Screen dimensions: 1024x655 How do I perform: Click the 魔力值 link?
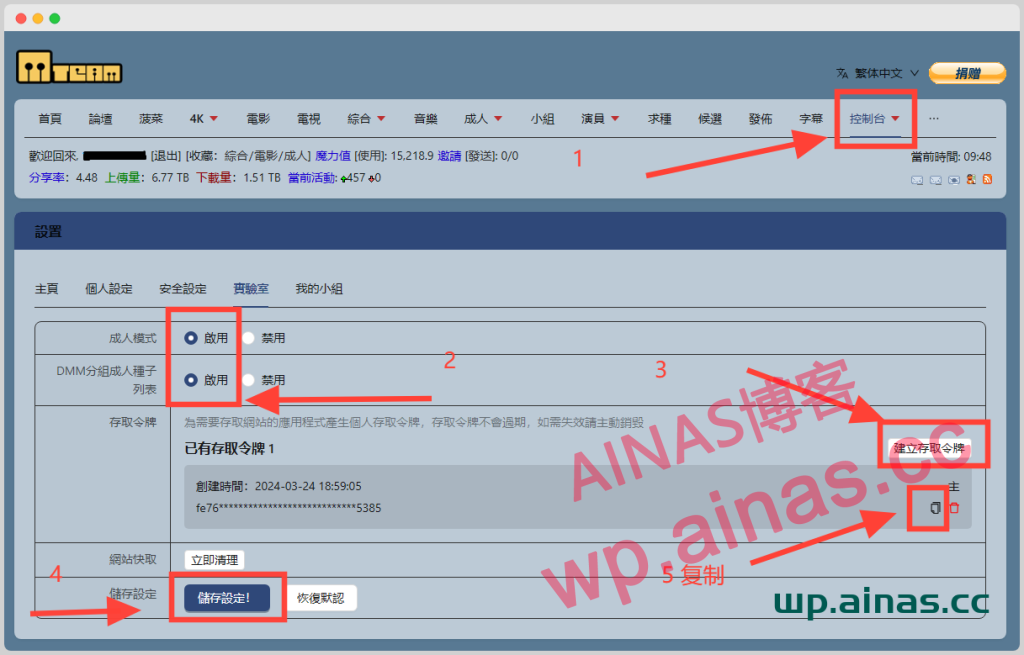pyautogui.click(x=333, y=156)
